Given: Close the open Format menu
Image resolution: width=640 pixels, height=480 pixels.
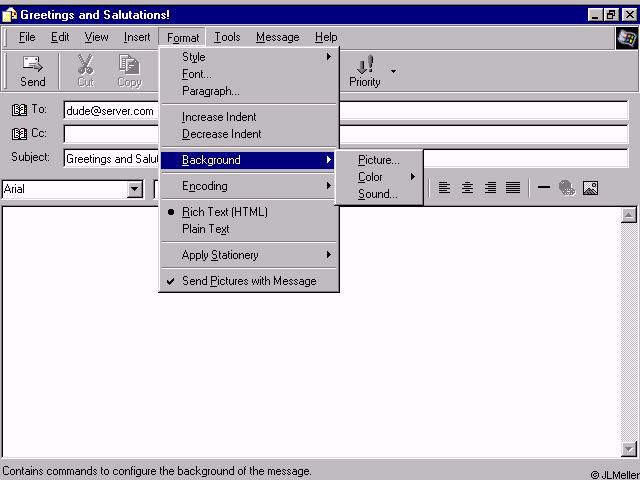Looking at the screenshot, I should tap(182, 38).
